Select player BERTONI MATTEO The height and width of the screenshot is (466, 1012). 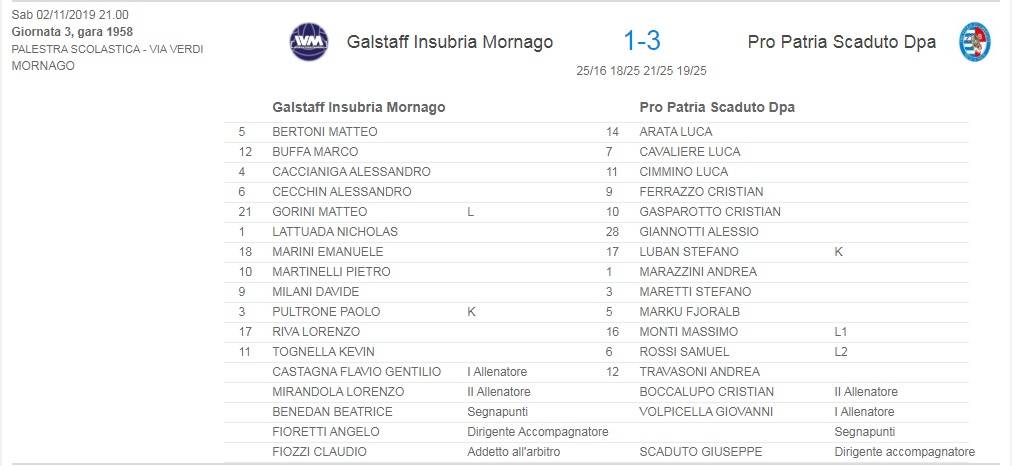[325, 132]
